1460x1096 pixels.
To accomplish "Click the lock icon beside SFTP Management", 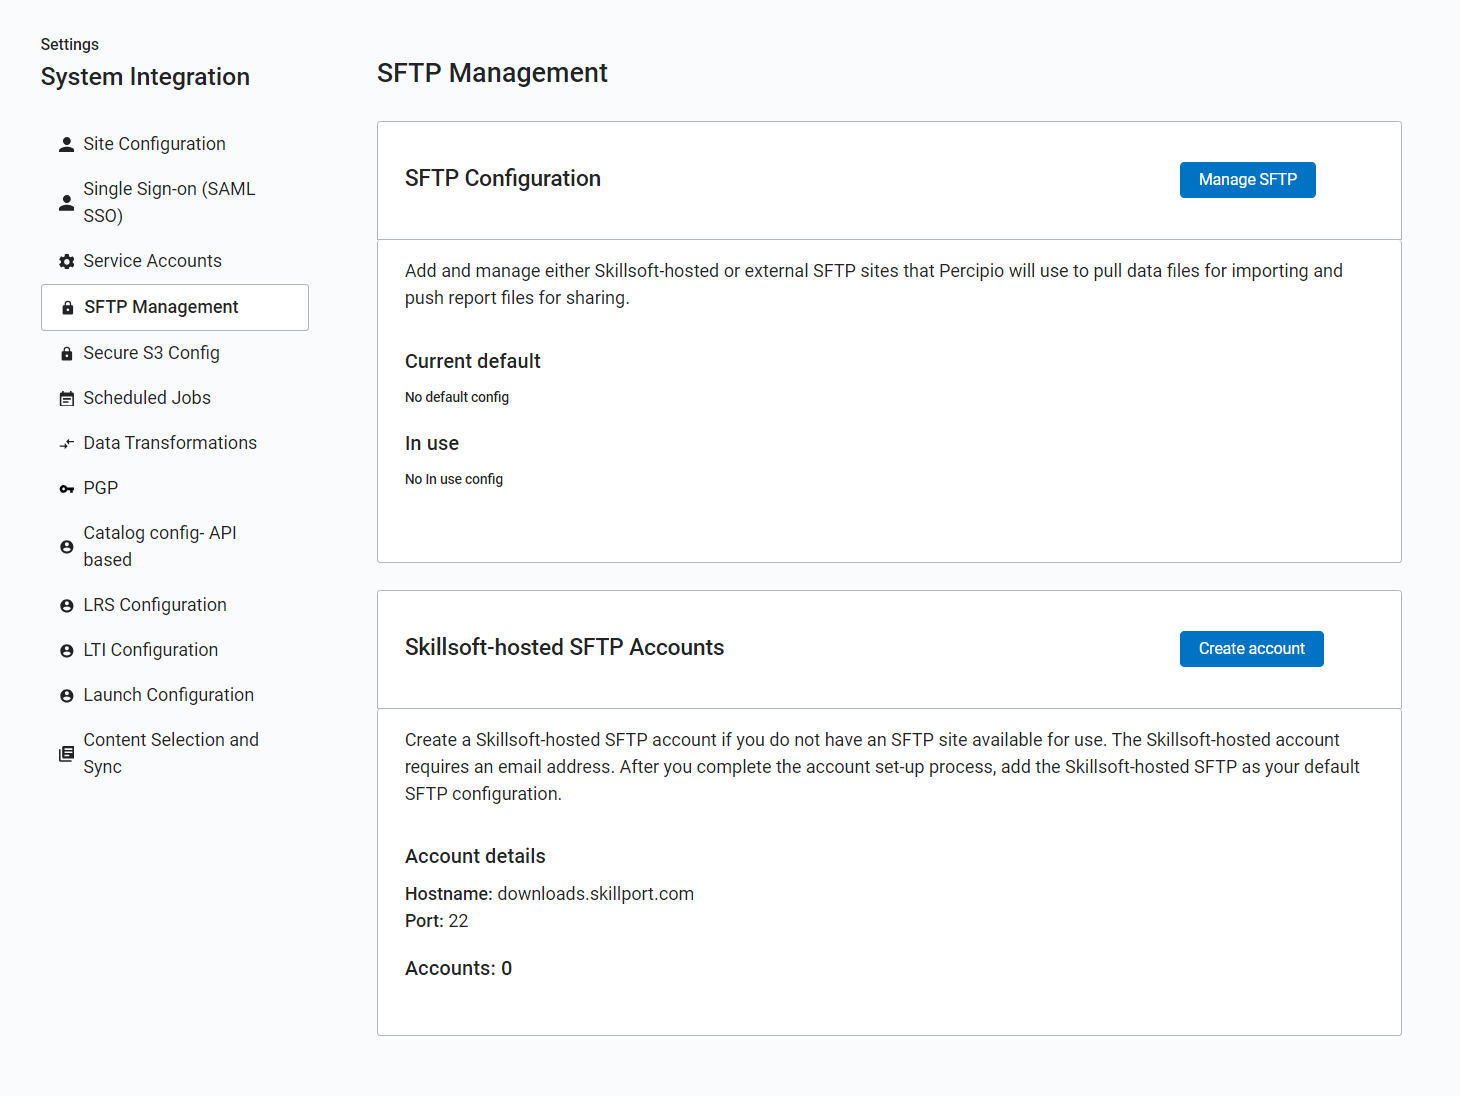I will click(68, 308).
